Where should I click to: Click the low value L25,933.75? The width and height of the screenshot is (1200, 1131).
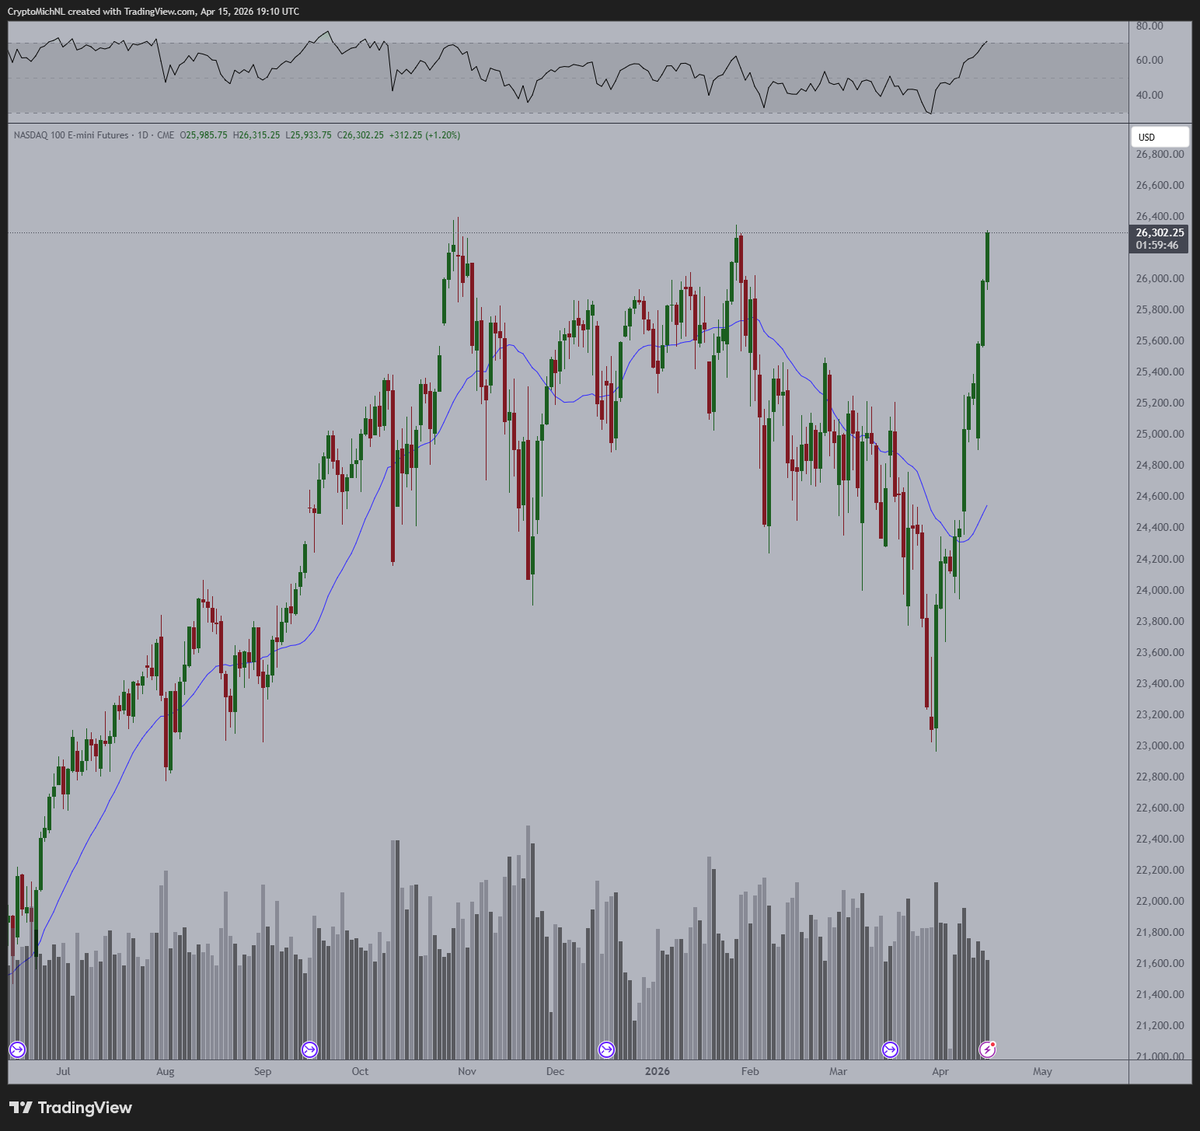(x=309, y=135)
